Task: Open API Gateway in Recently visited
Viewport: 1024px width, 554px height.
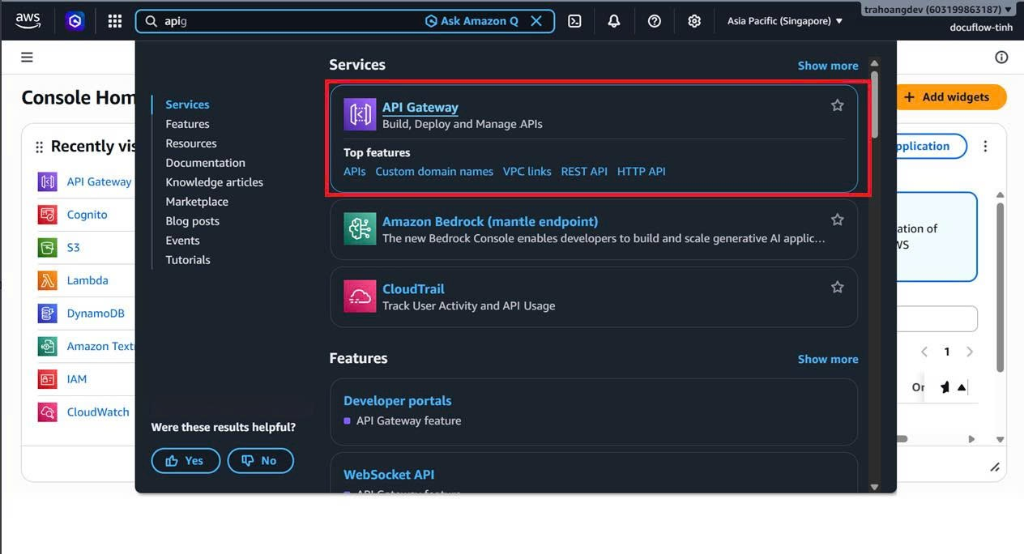Action: pyautogui.click(x=99, y=182)
